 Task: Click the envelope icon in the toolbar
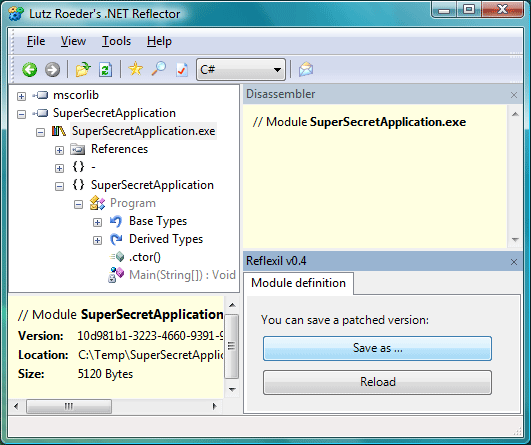click(306, 69)
